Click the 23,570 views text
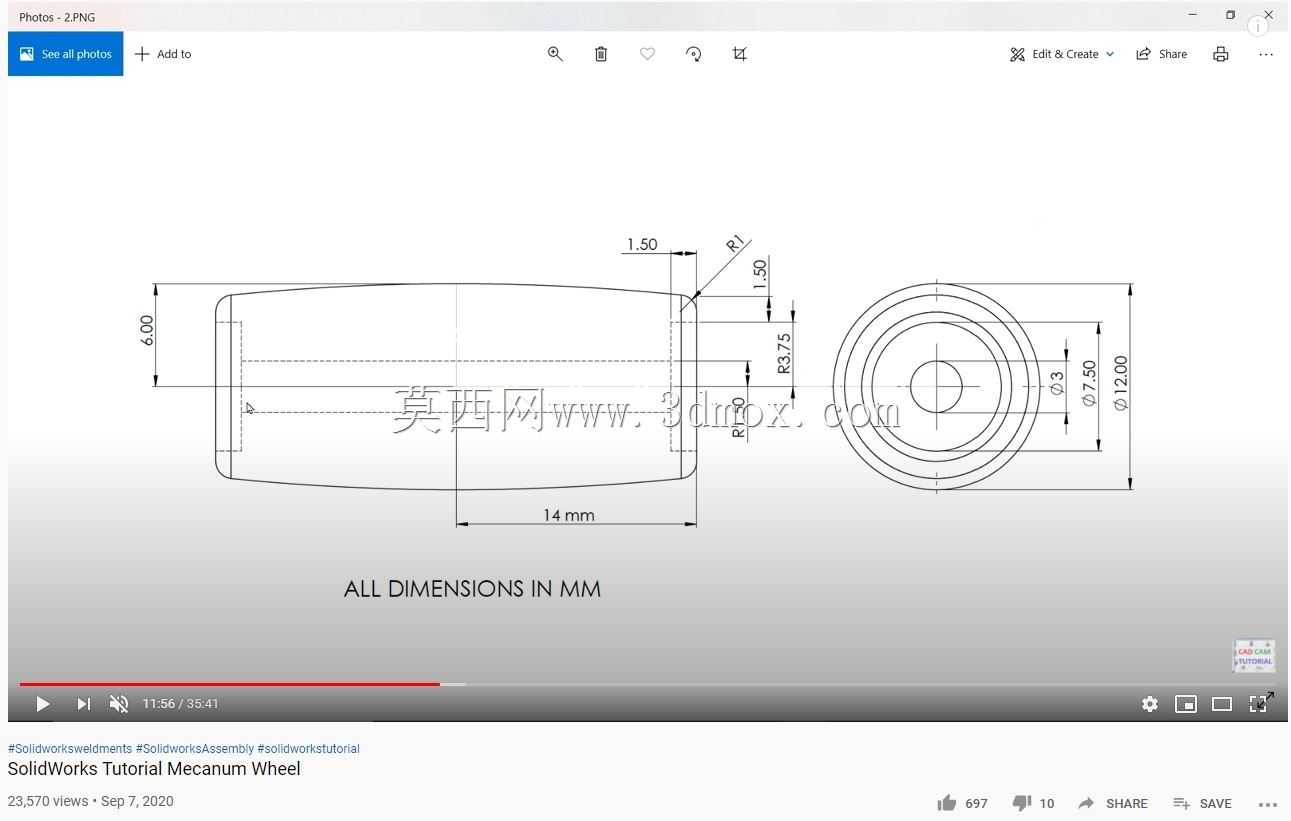Image resolution: width=1291 pixels, height=821 pixels. tap(48, 801)
